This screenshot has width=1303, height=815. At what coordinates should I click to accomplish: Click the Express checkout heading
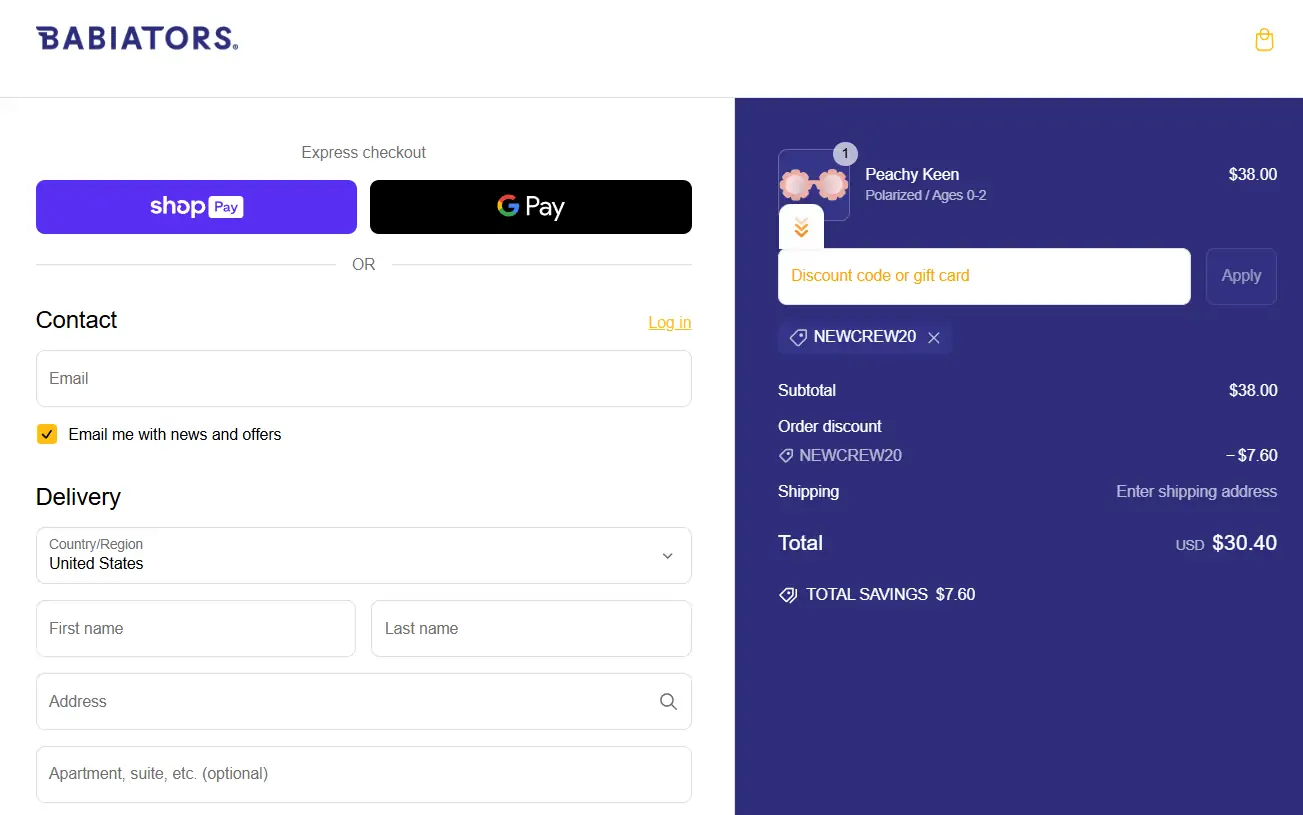(364, 153)
